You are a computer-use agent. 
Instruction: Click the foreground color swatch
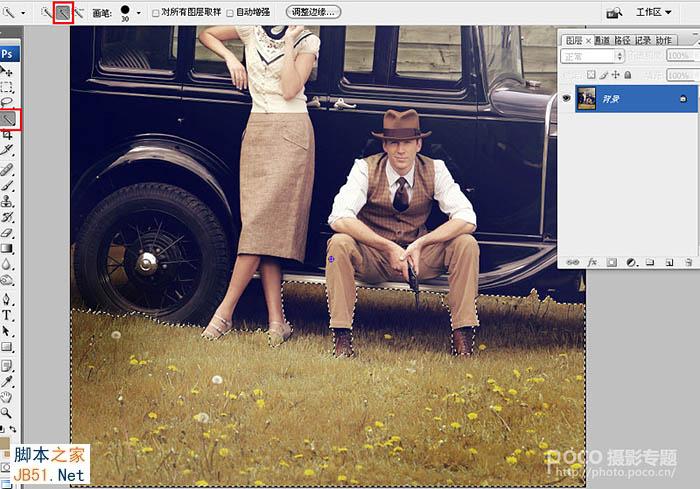pos(4,443)
